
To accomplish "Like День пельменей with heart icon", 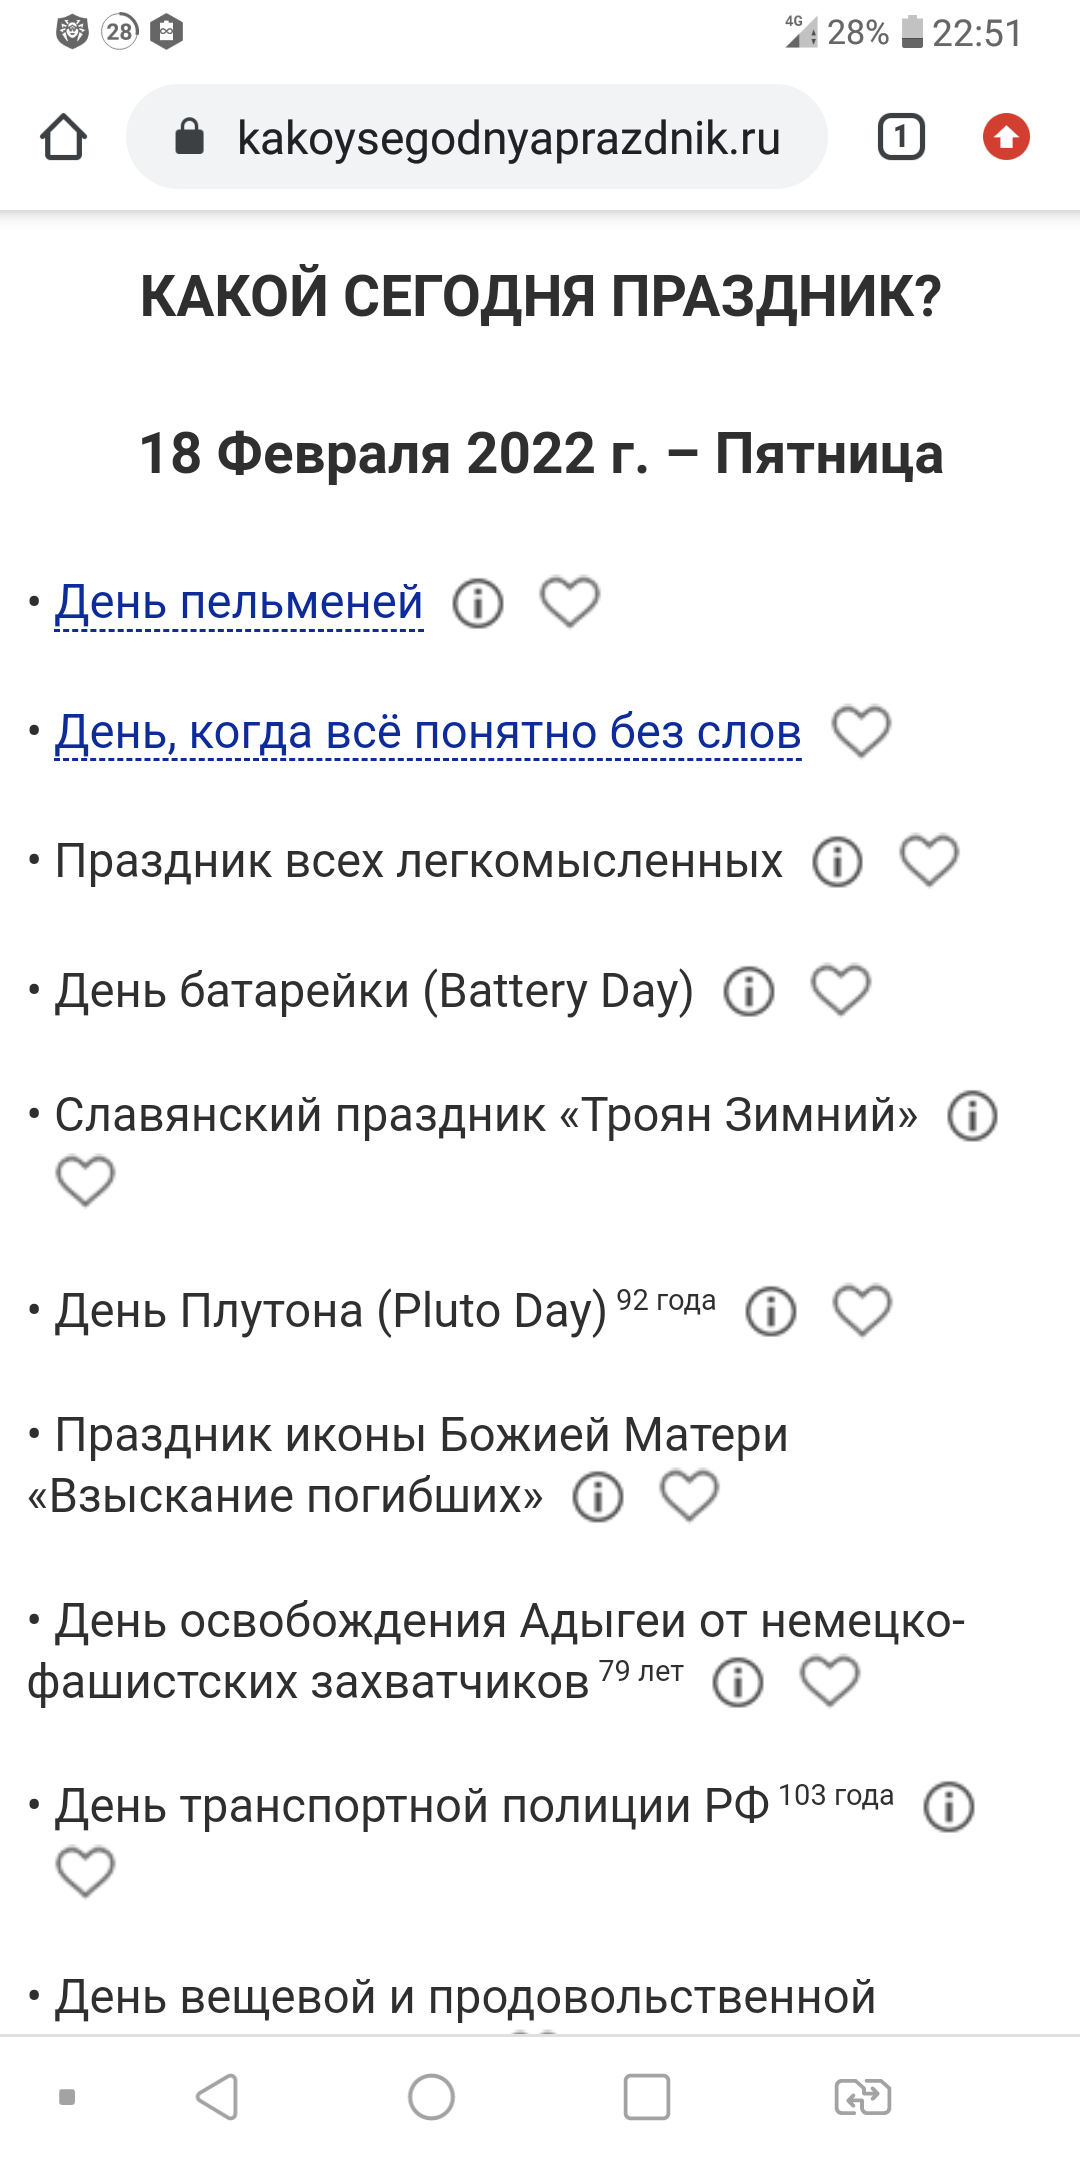I will (x=570, y=602).
